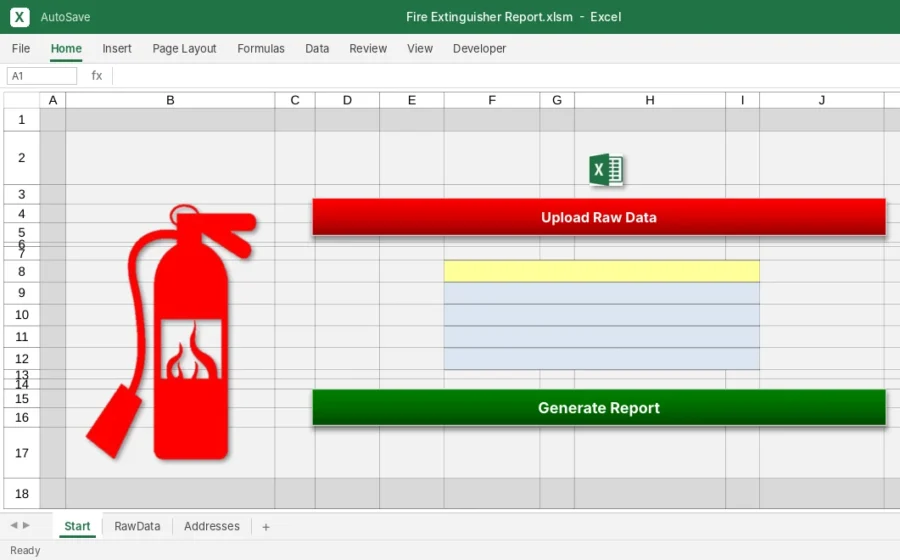The image size is (900, 560).
Task: Switch to the Addresses sheet
Action: point(212,526)
